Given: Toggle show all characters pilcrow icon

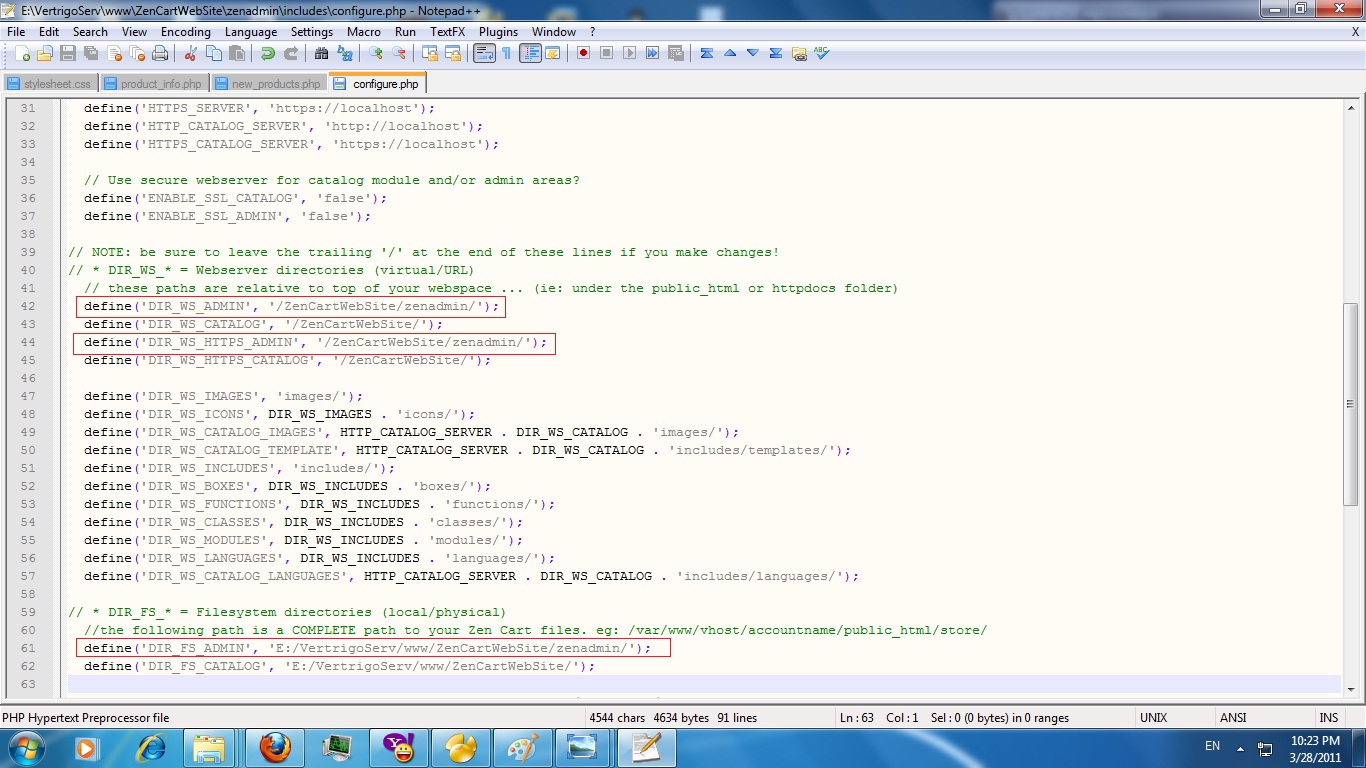Looking at the screenshot, I should (507, 53).
